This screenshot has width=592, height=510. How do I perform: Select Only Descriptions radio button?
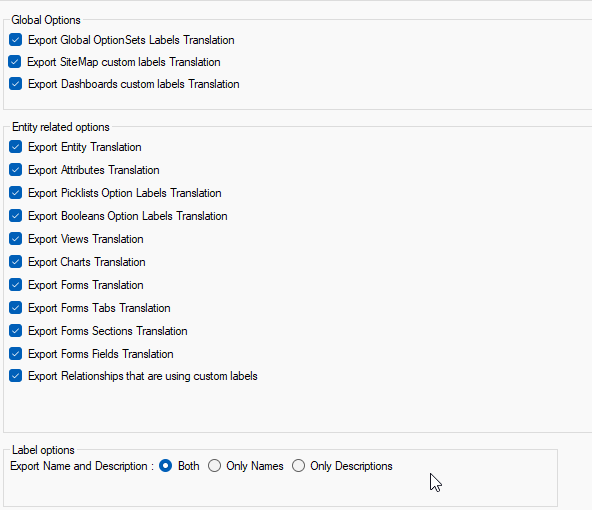pos(298,466)
